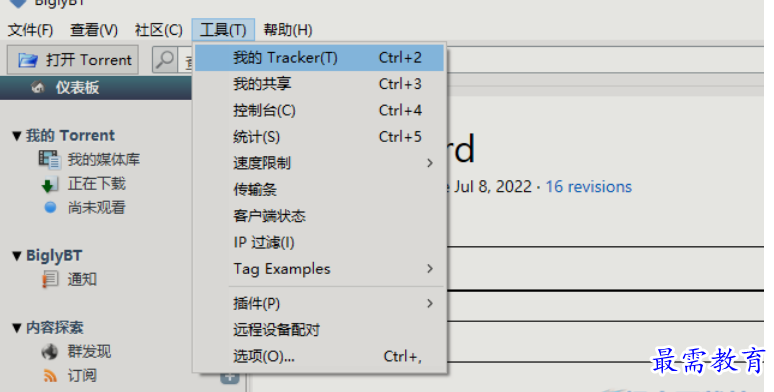Open 订阅 in the sidebar

pos(82,376)
